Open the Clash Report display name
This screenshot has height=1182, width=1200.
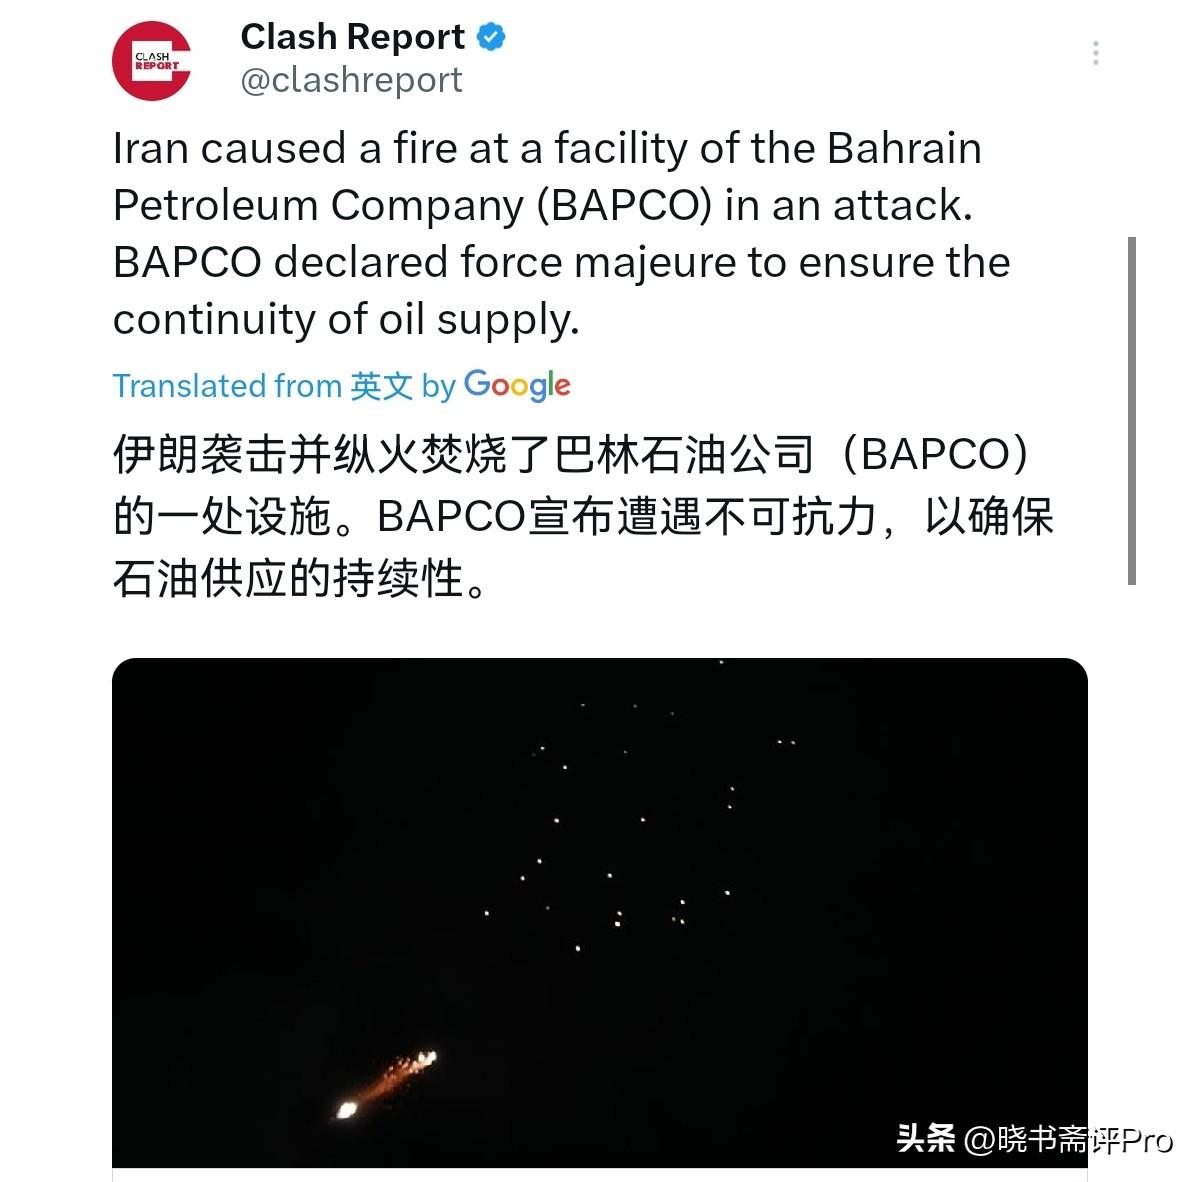click(352, 37)
